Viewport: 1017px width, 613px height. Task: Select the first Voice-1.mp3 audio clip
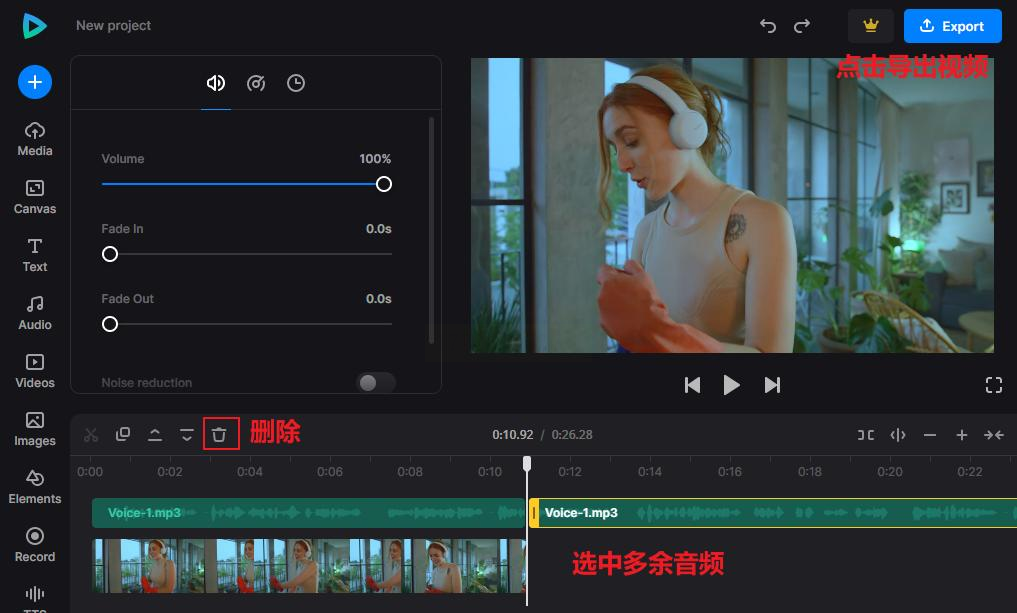[308, 513]
